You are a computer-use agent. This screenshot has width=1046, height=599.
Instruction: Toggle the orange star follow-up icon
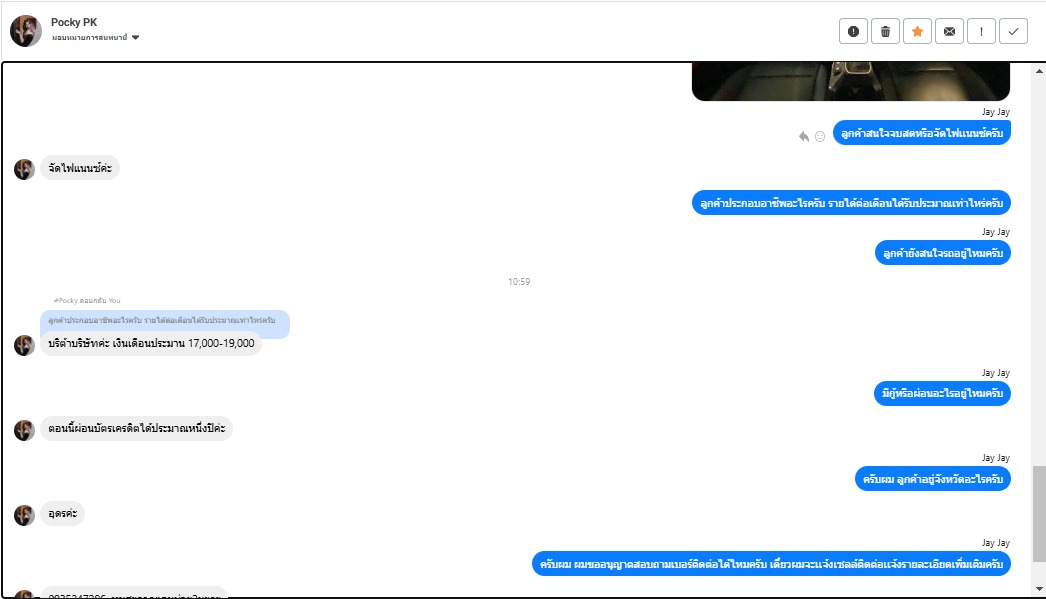point(917,31)
